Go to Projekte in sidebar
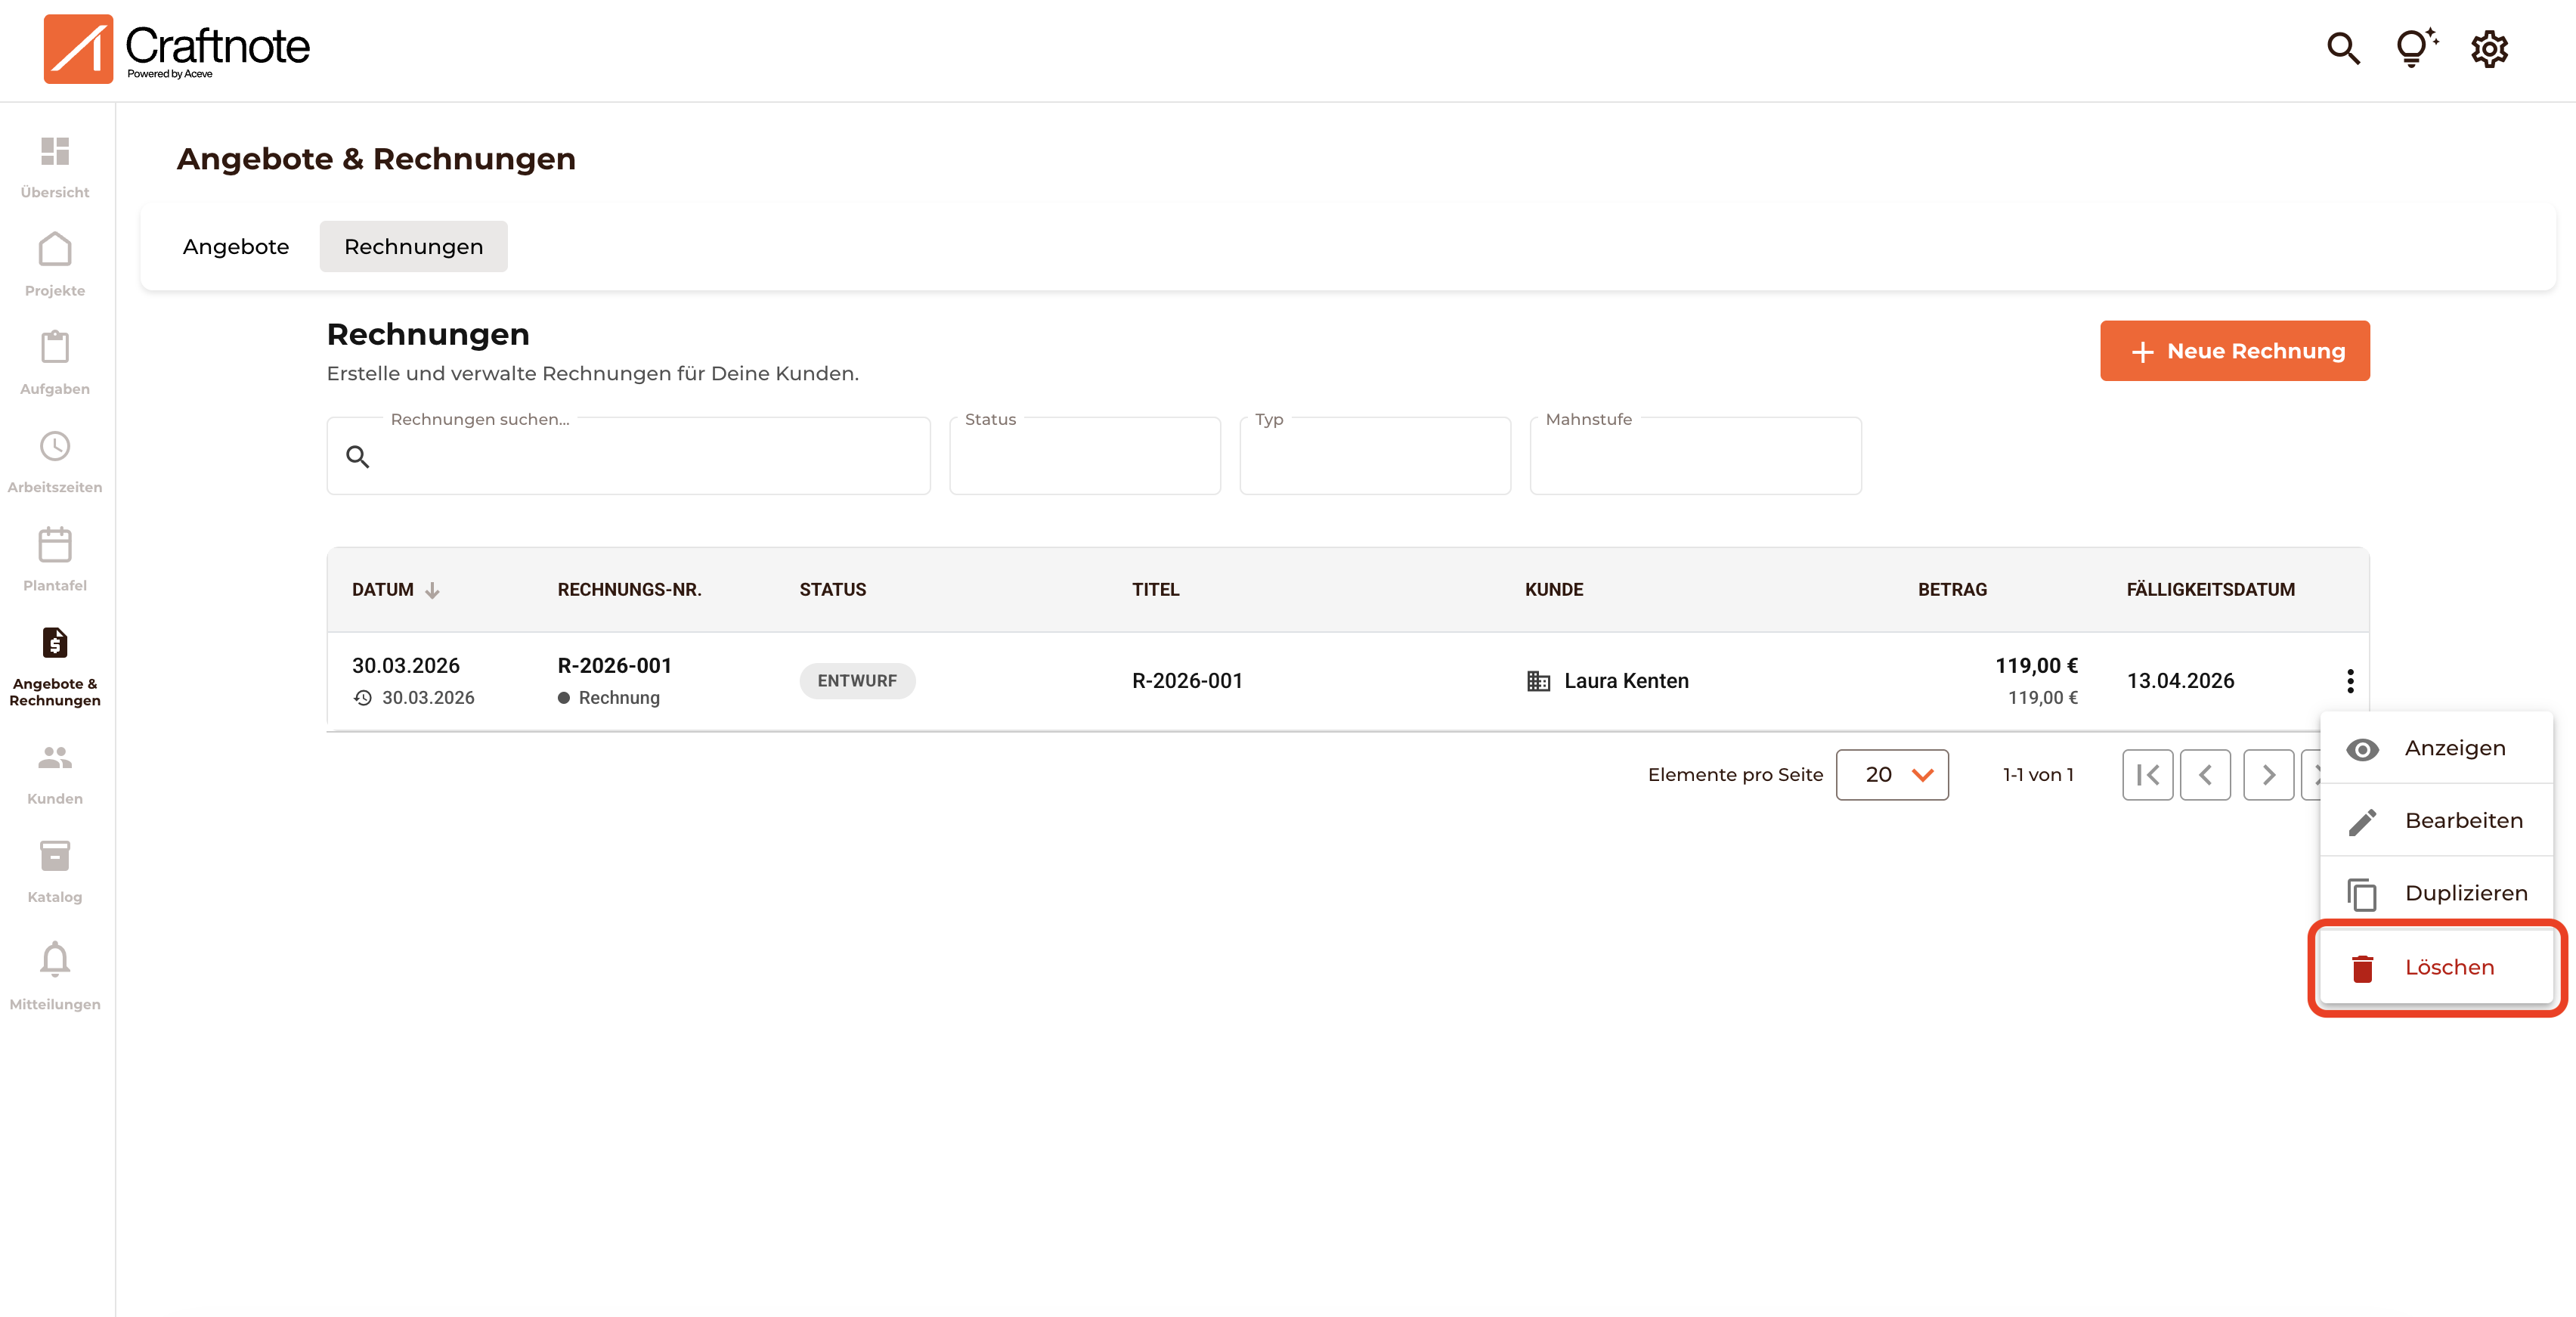The height and width of the screenshot is (1317, 2576). click(55, 250)
